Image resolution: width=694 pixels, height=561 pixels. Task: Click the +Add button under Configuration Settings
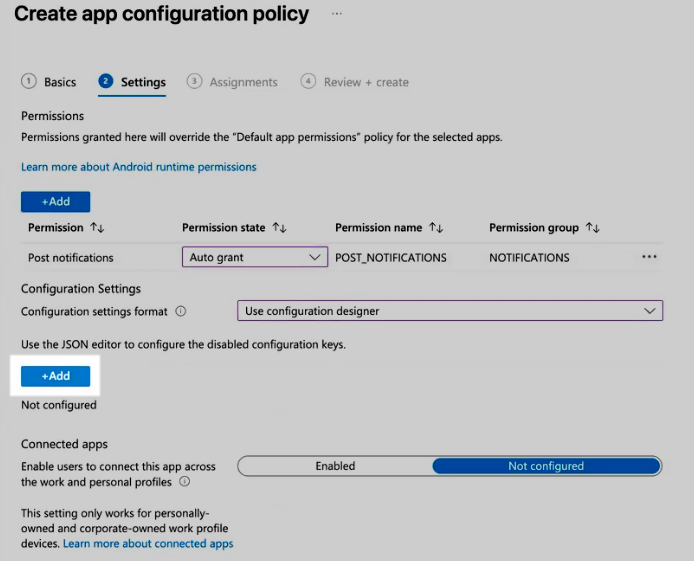(x=55, y=376)
